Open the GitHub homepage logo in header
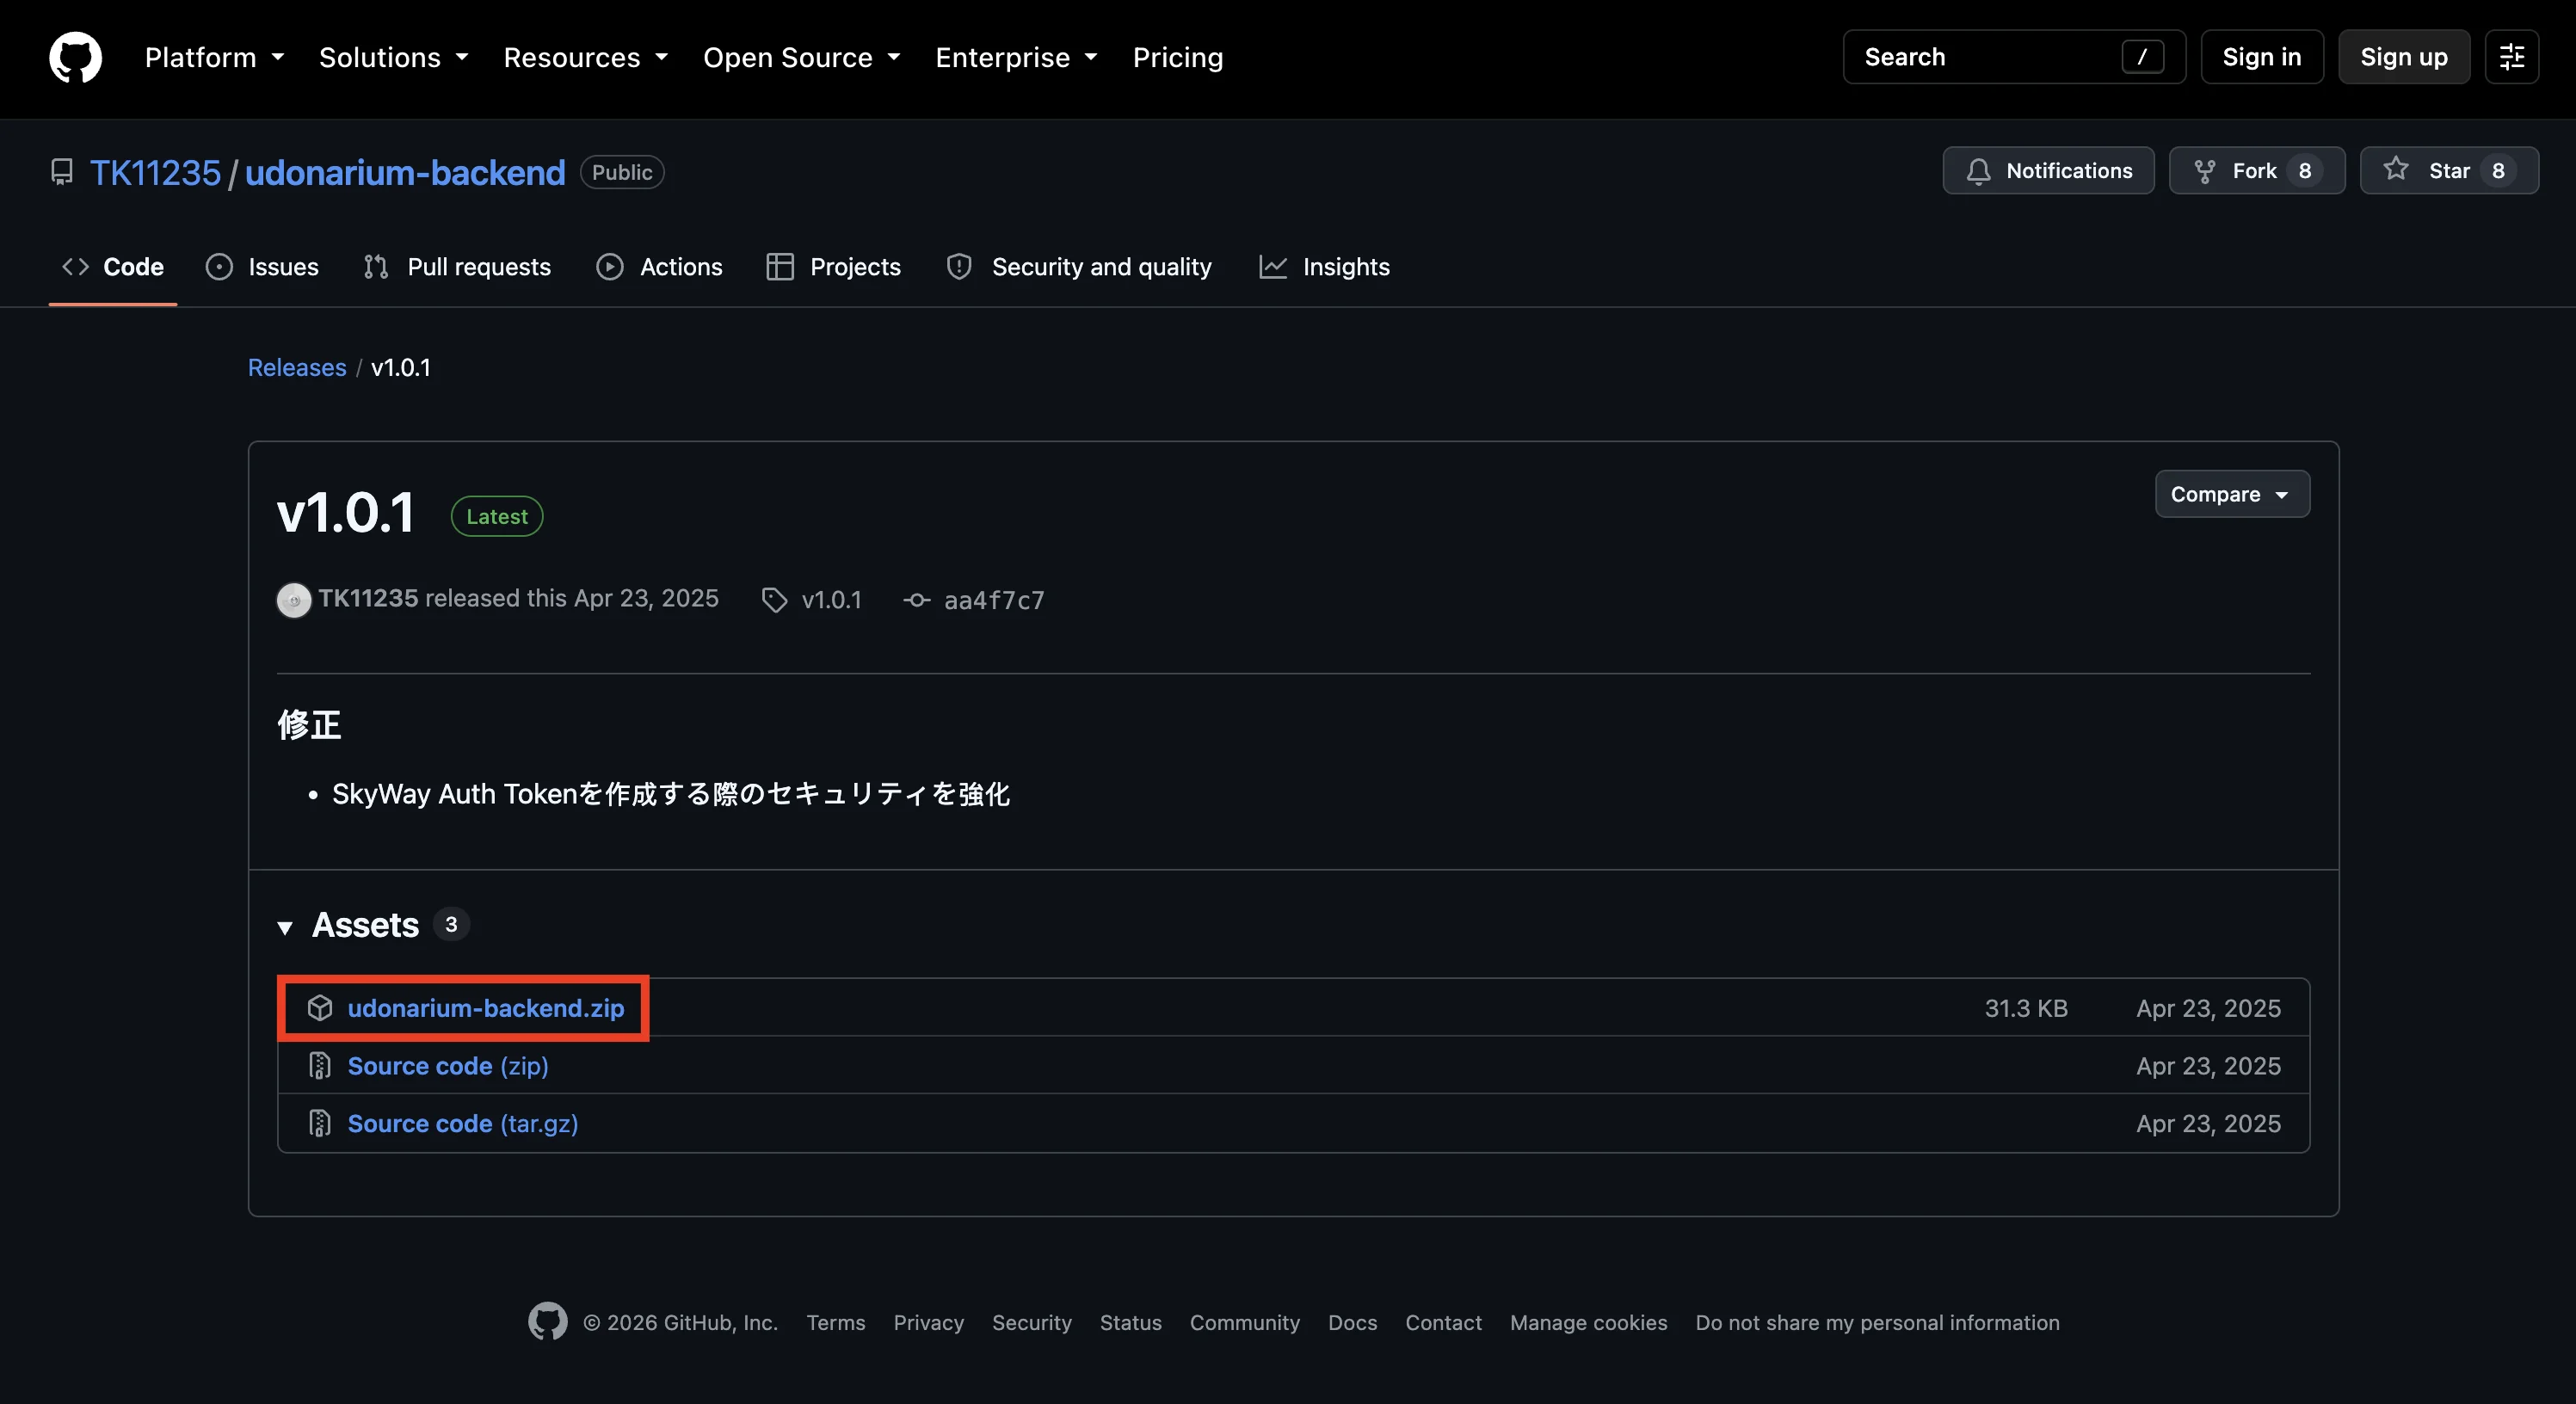Viewport: 2576px width, 1404px height. coord(75,57)
